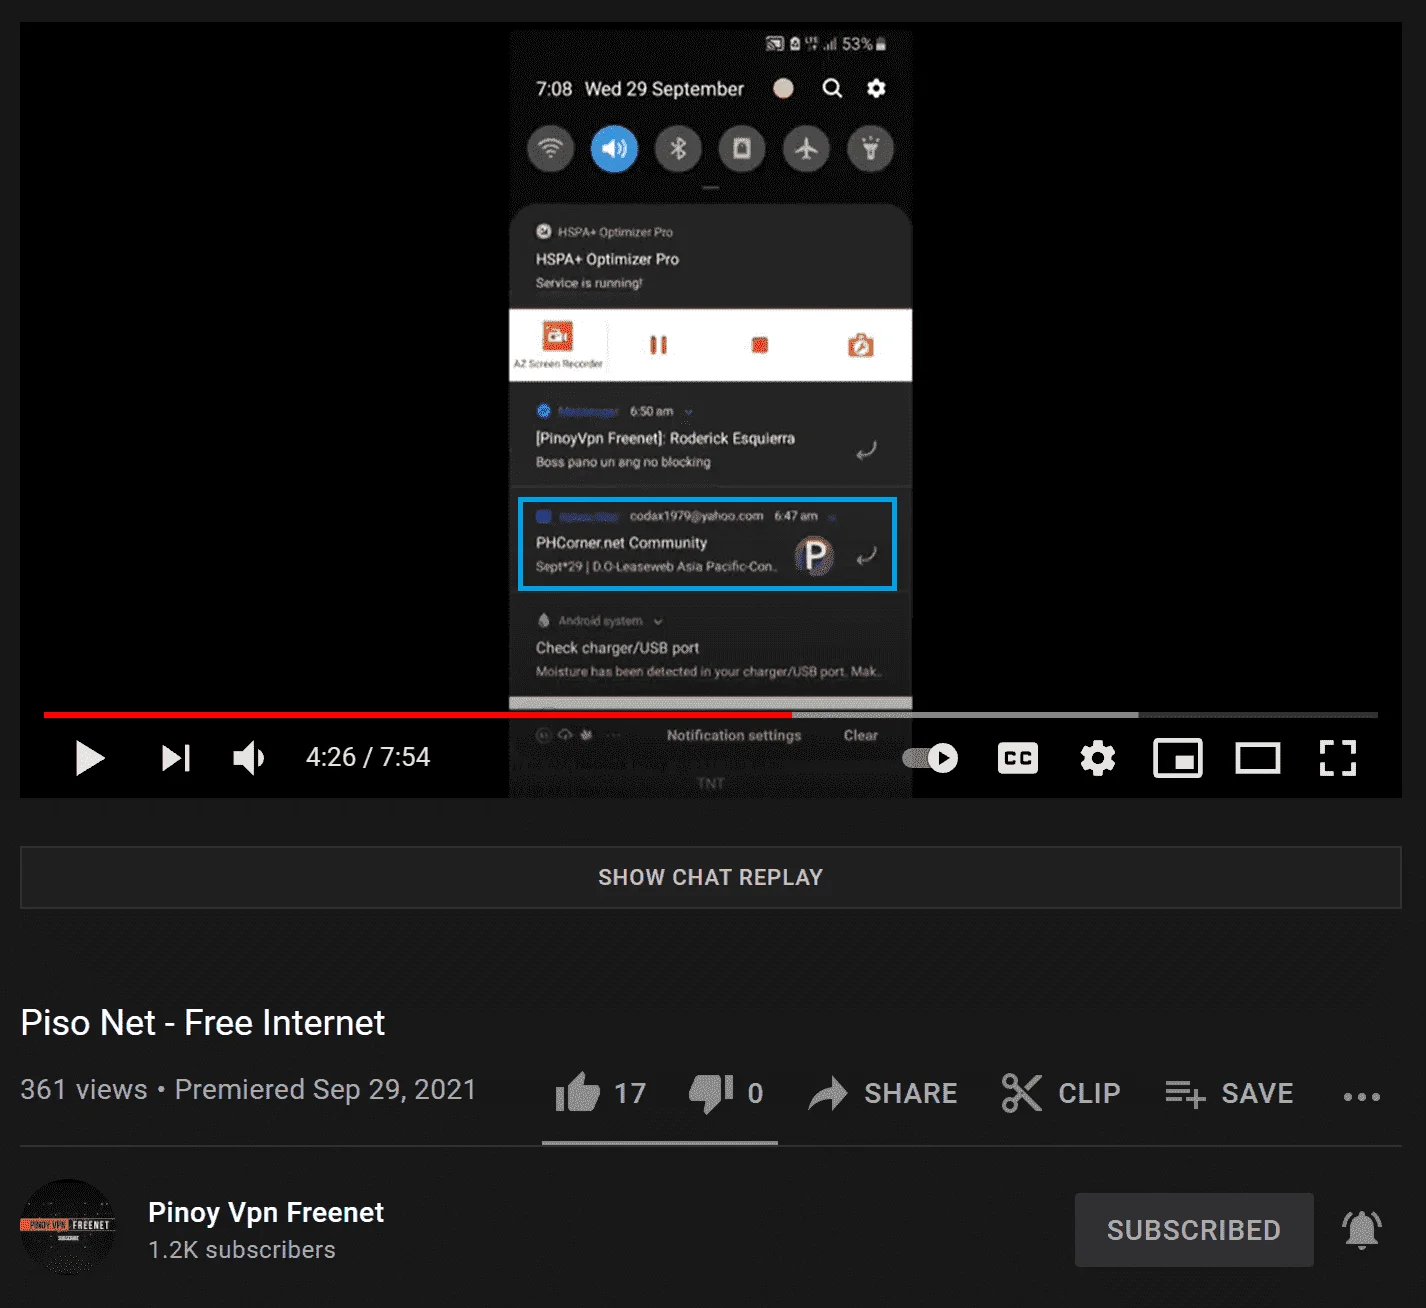The width and height of the screenshot is (1426, 1308).
Task: Click the 4:26 / 7:54 time display
Action: point(368,757)
